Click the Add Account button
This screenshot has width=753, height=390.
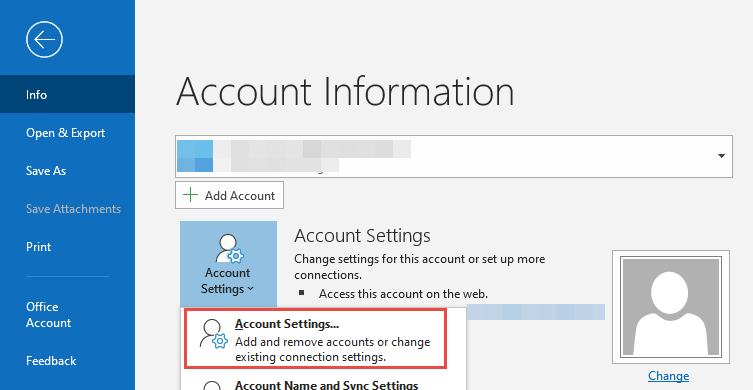(229, 195)
